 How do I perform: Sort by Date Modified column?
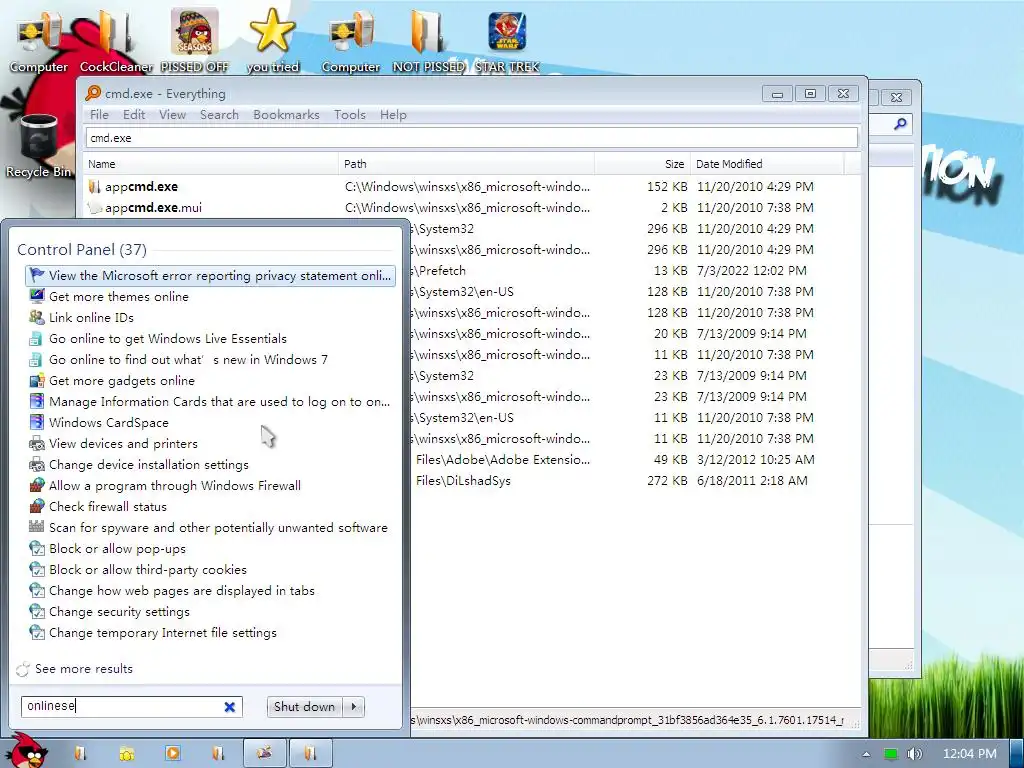767,164
